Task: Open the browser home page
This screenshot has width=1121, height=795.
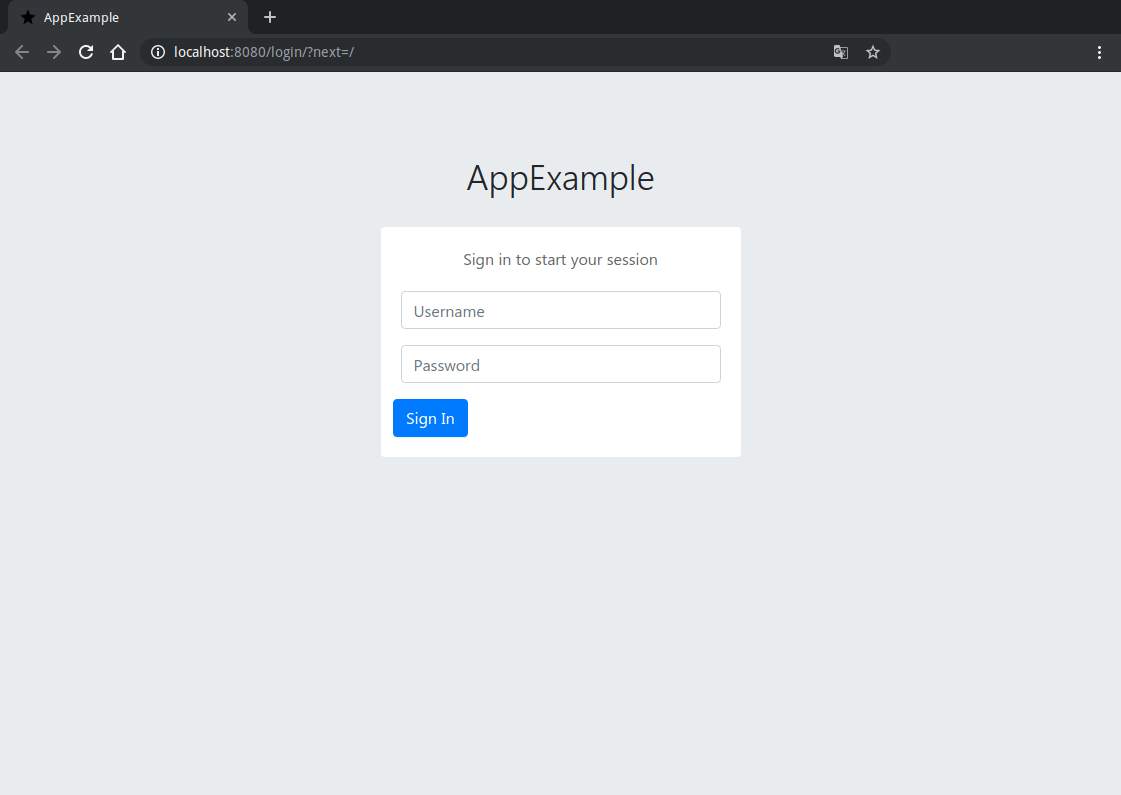Action: 118,52
